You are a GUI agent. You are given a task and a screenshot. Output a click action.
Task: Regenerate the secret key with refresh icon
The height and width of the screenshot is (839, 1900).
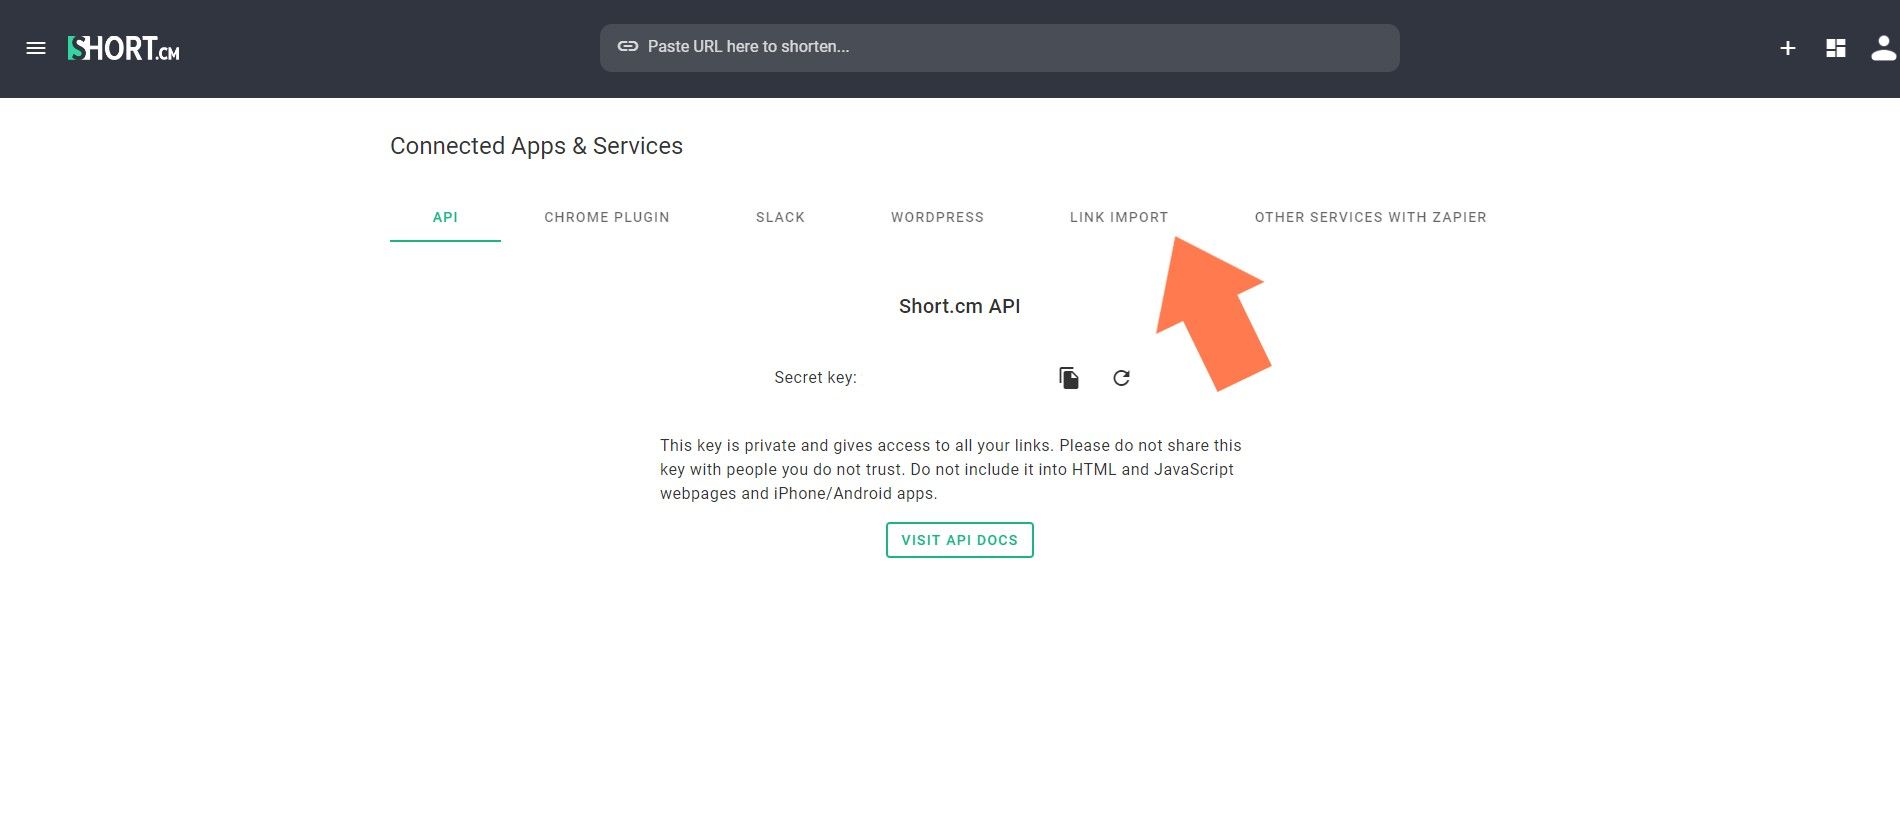point(1121,378)
